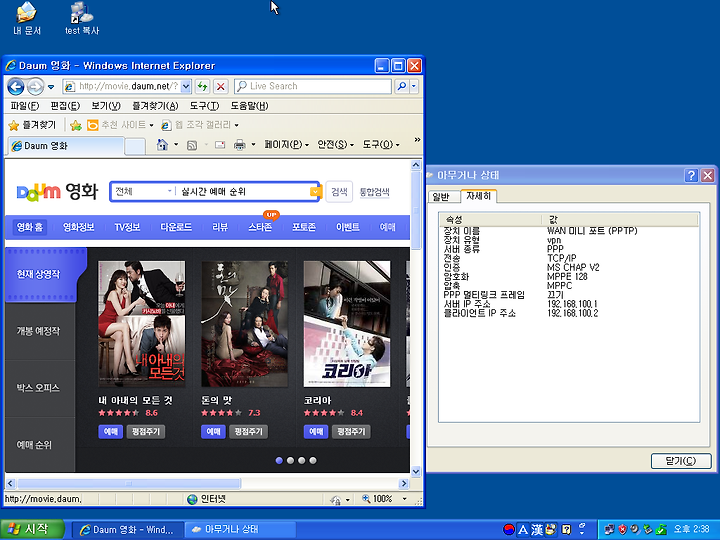Open the 편집(E) menu
The image size is (720, 540).
coord(65,106)
